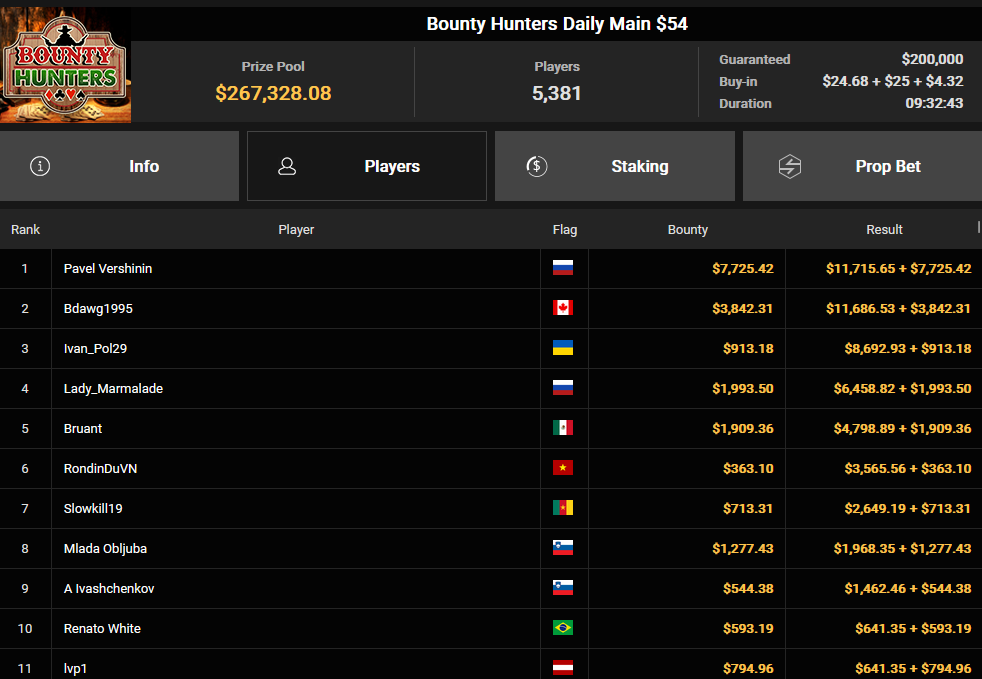
Task: Sort by the Result column header
Action: [x=884, y=230]
